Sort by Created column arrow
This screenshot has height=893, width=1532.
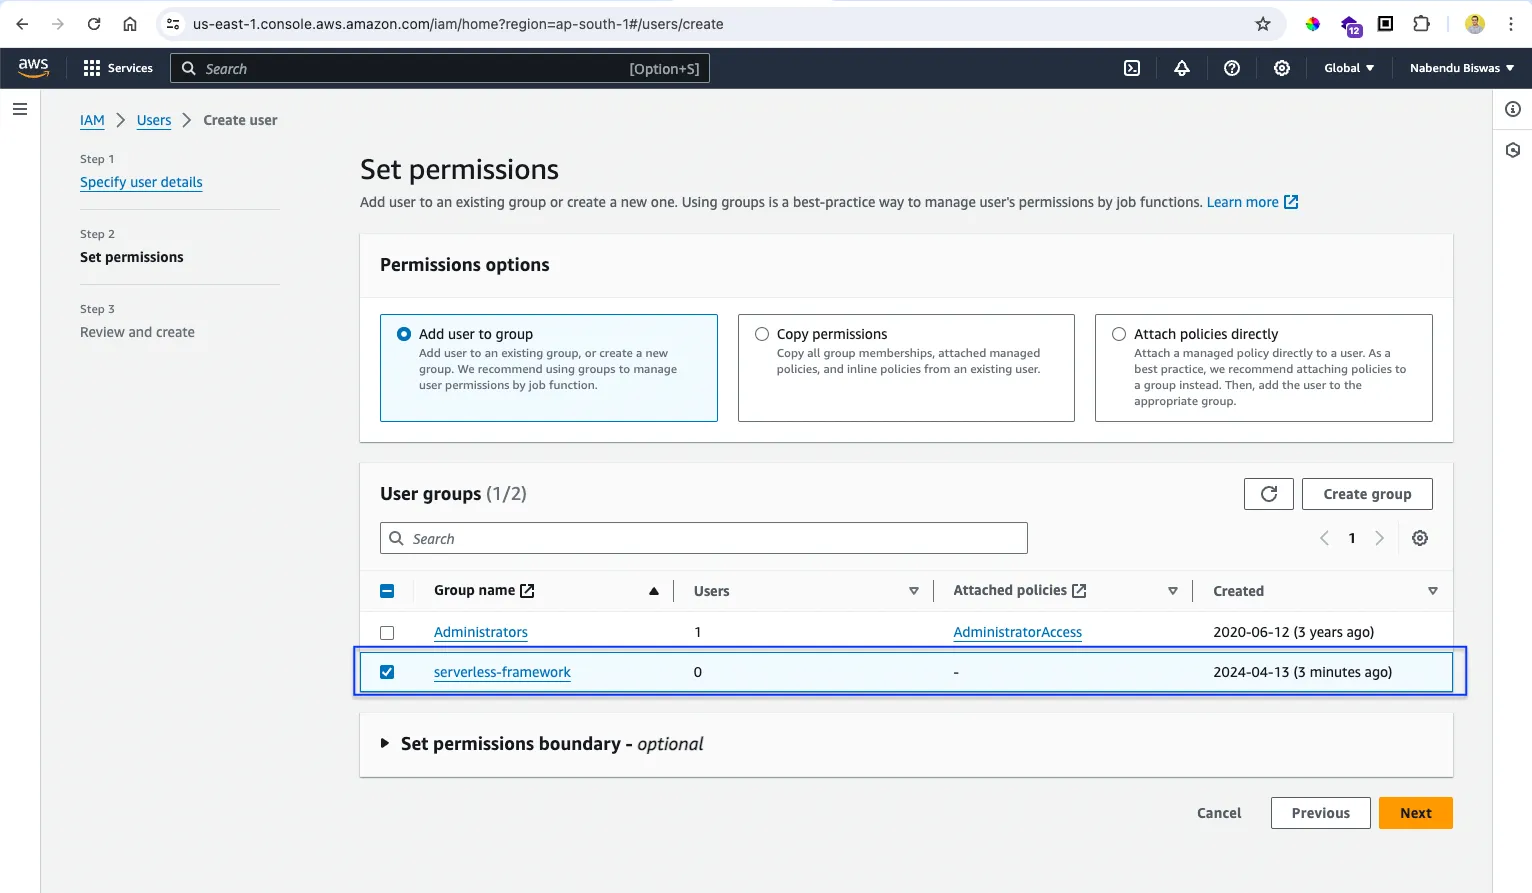point(1433,591)
